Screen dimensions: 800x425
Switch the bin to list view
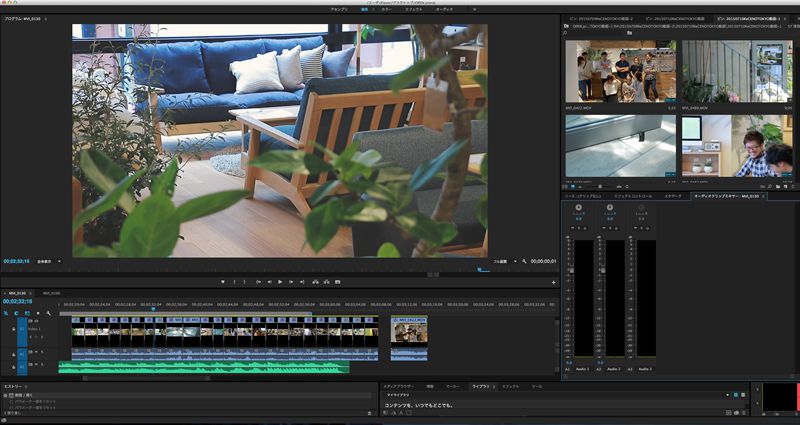click(x=565, y=187)
